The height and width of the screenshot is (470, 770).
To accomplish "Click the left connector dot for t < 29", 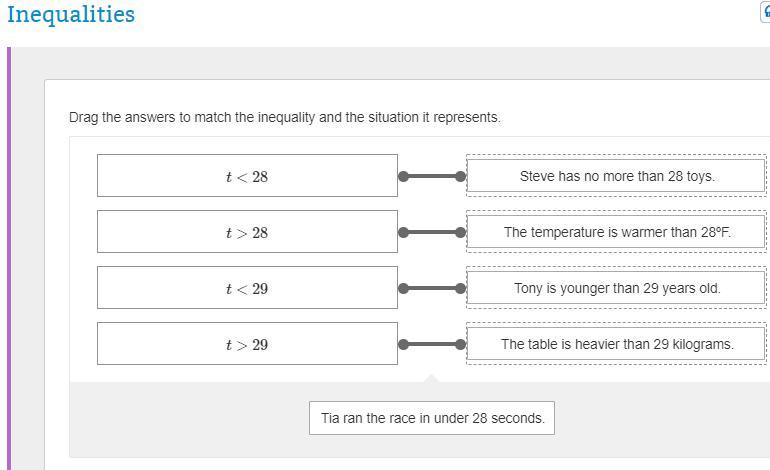I will 403,289.
